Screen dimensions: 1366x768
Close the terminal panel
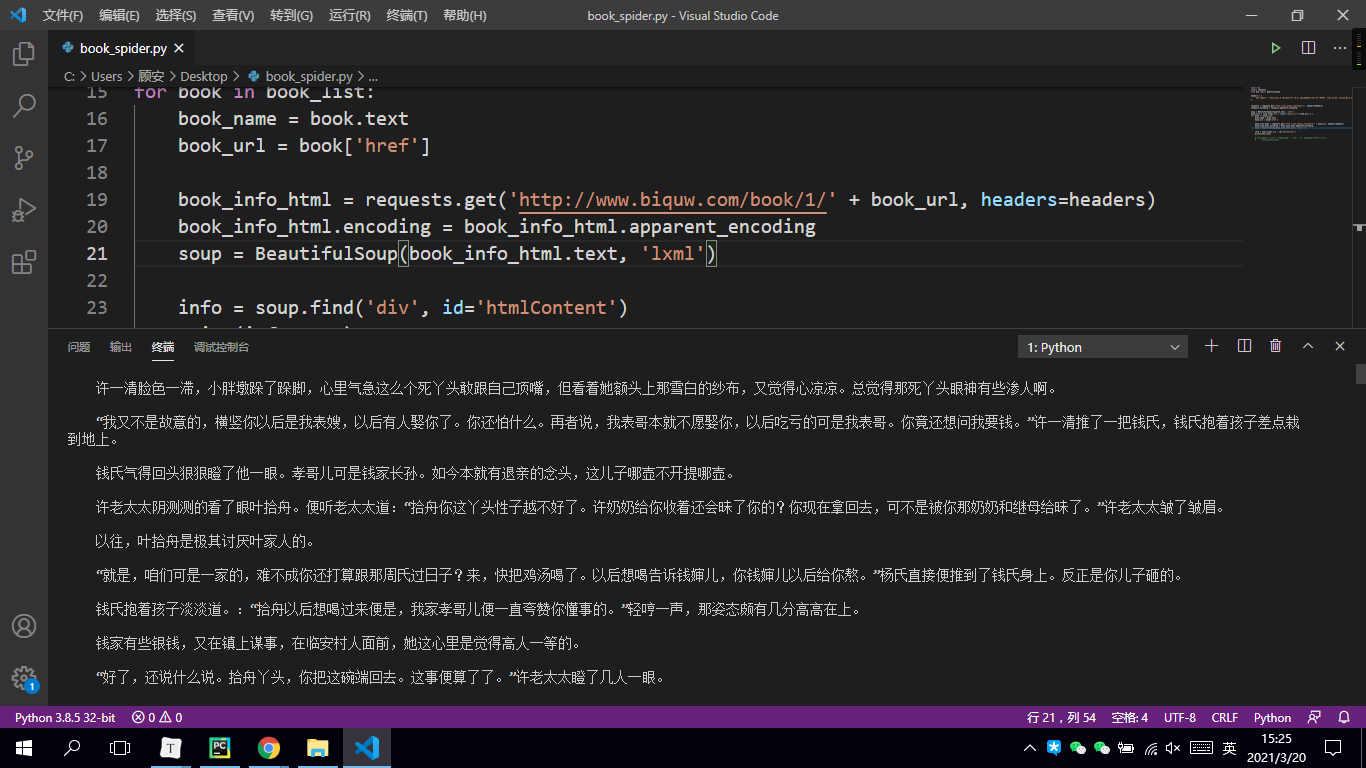point(1340,346)
